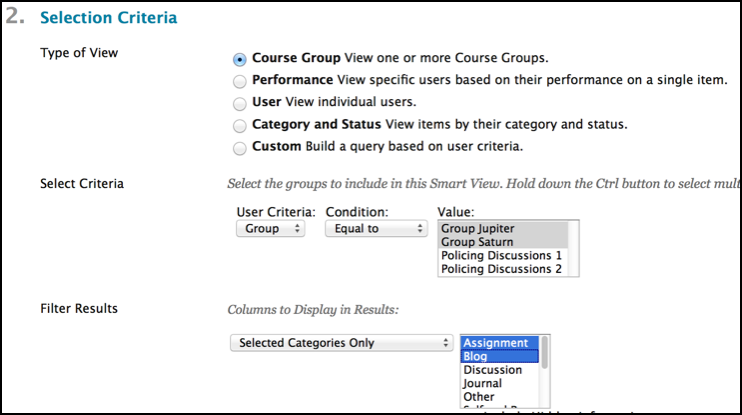Select Category and Status radio button
The width and height of the screenshot is (742, 415).
click(239, 125)
